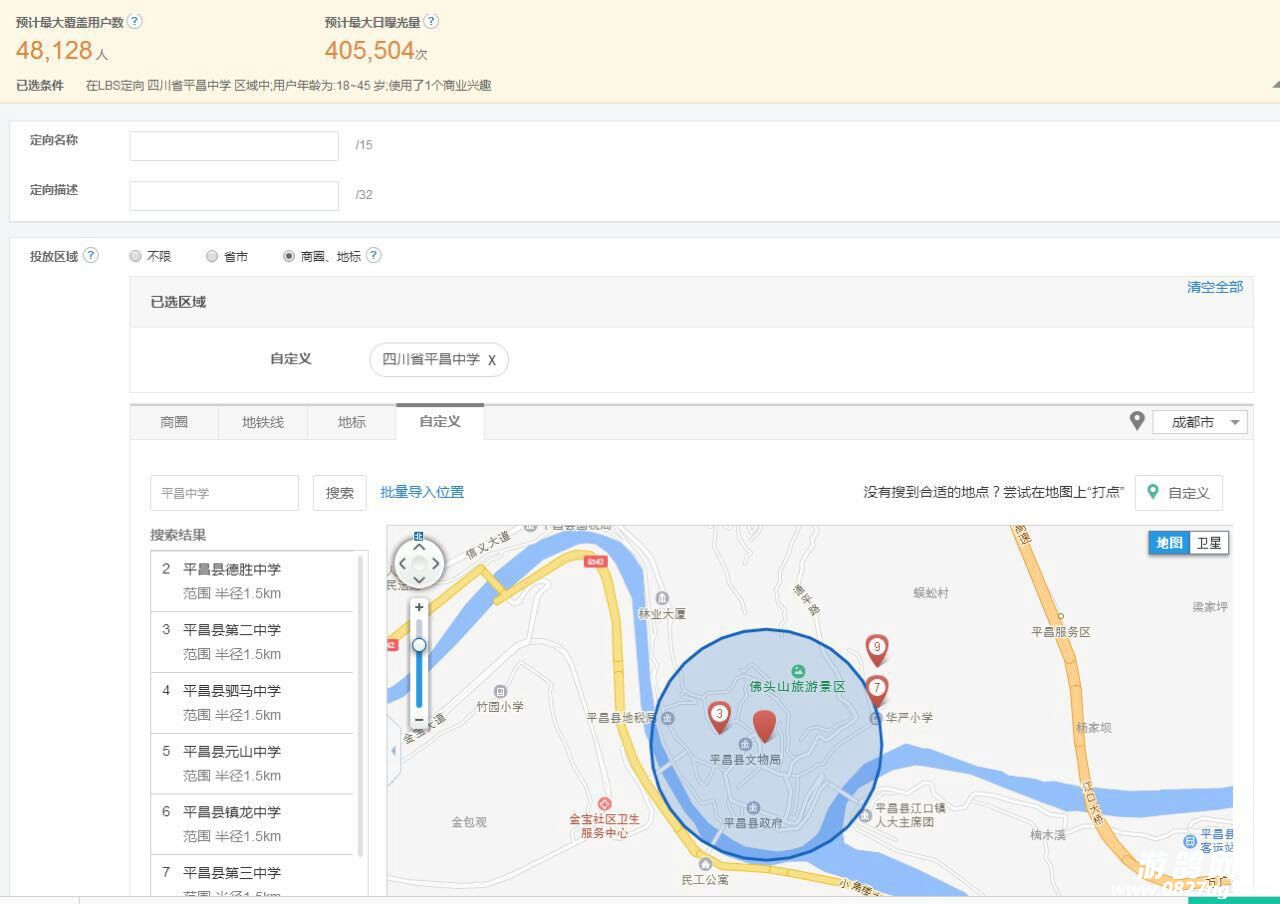This screenshot has height=904, width=1280.
Task: Click the 林业大厦 map icon
Action: click(662, 598)
